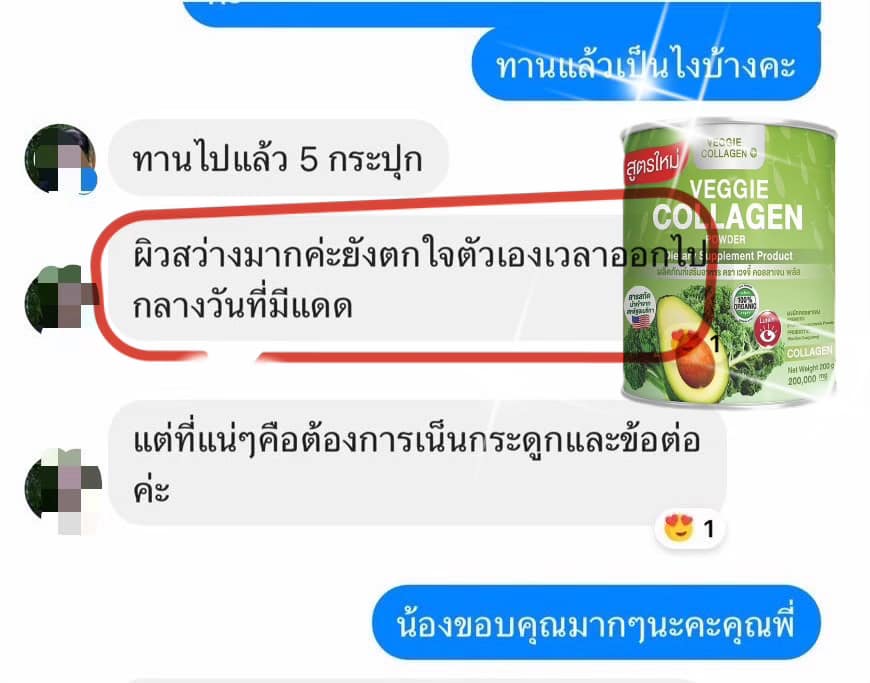Image resolution: width=870 pixels, height=683 pixels.
Task: Click the blue reply 'น้องขอบคุณมากๆนะคะคุณพี่'
Action: pyautogui.click(x=596, y=623)
